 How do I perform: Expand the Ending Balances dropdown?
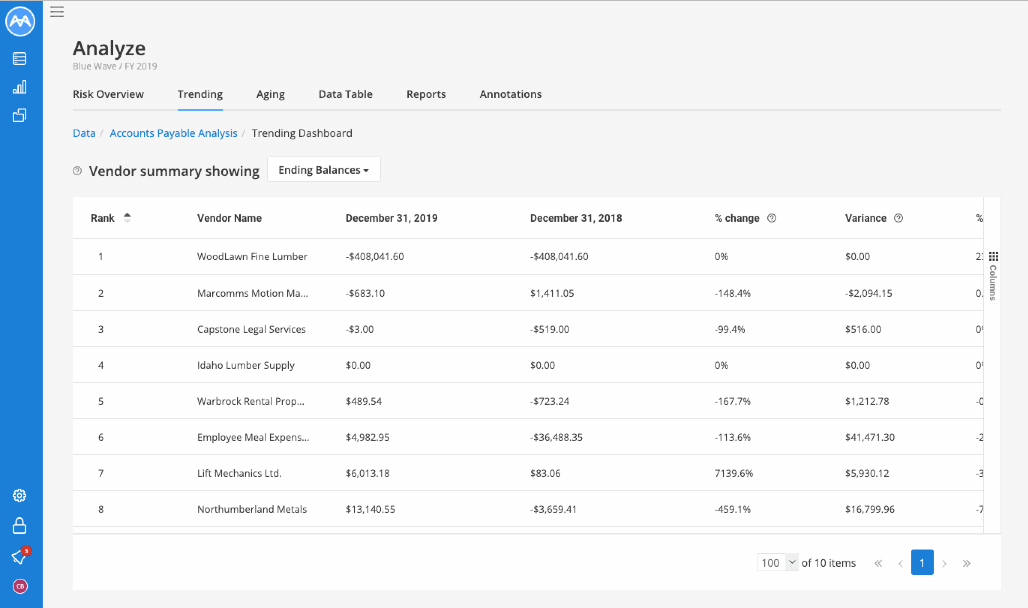[x=324, y=170]
